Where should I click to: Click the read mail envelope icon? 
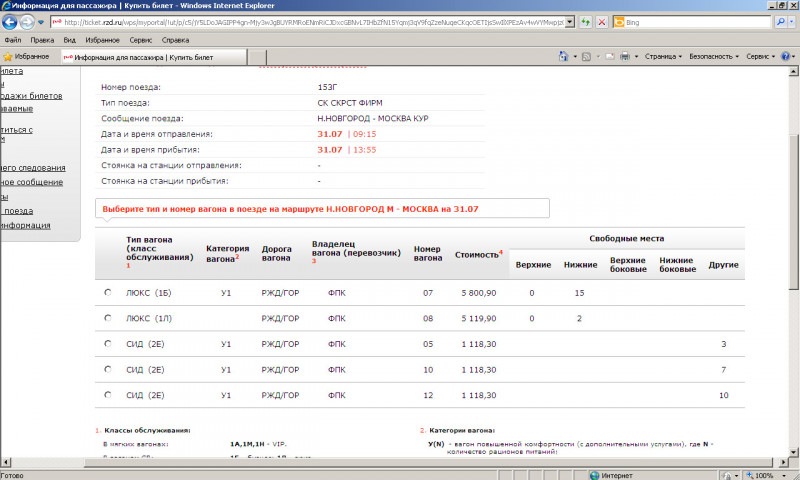610,57
